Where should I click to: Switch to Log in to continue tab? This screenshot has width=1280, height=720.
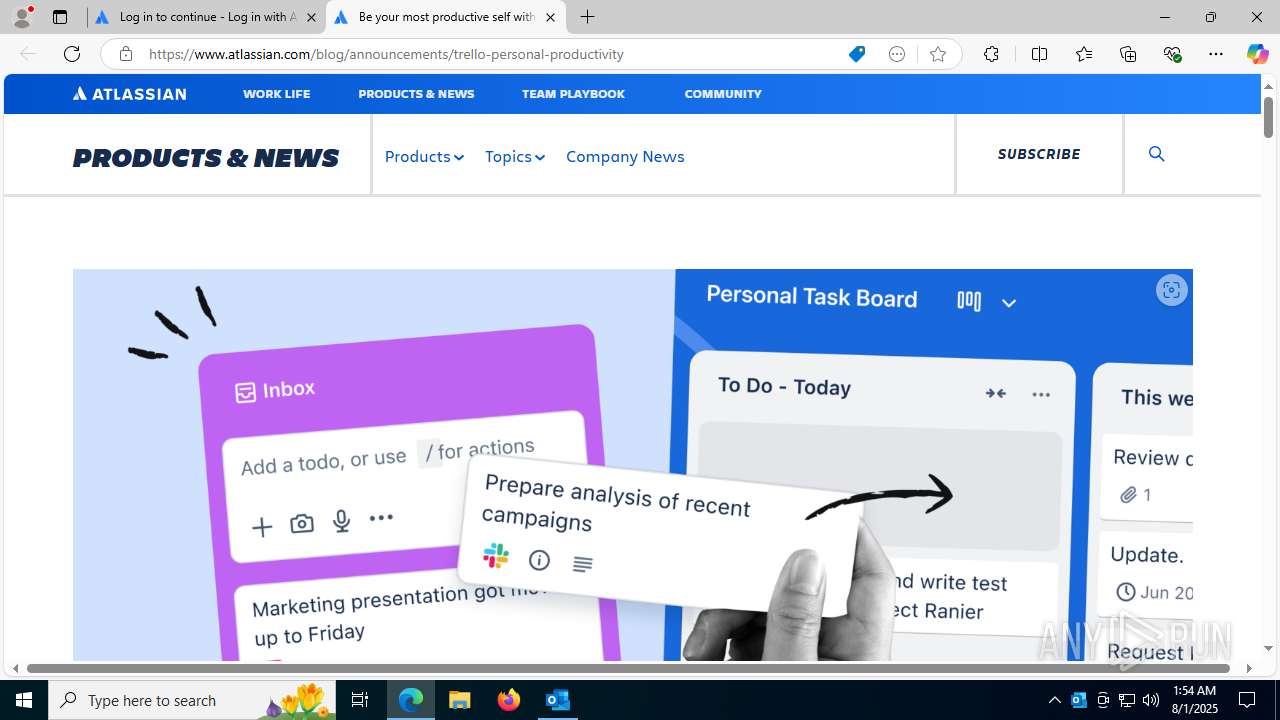206,17
